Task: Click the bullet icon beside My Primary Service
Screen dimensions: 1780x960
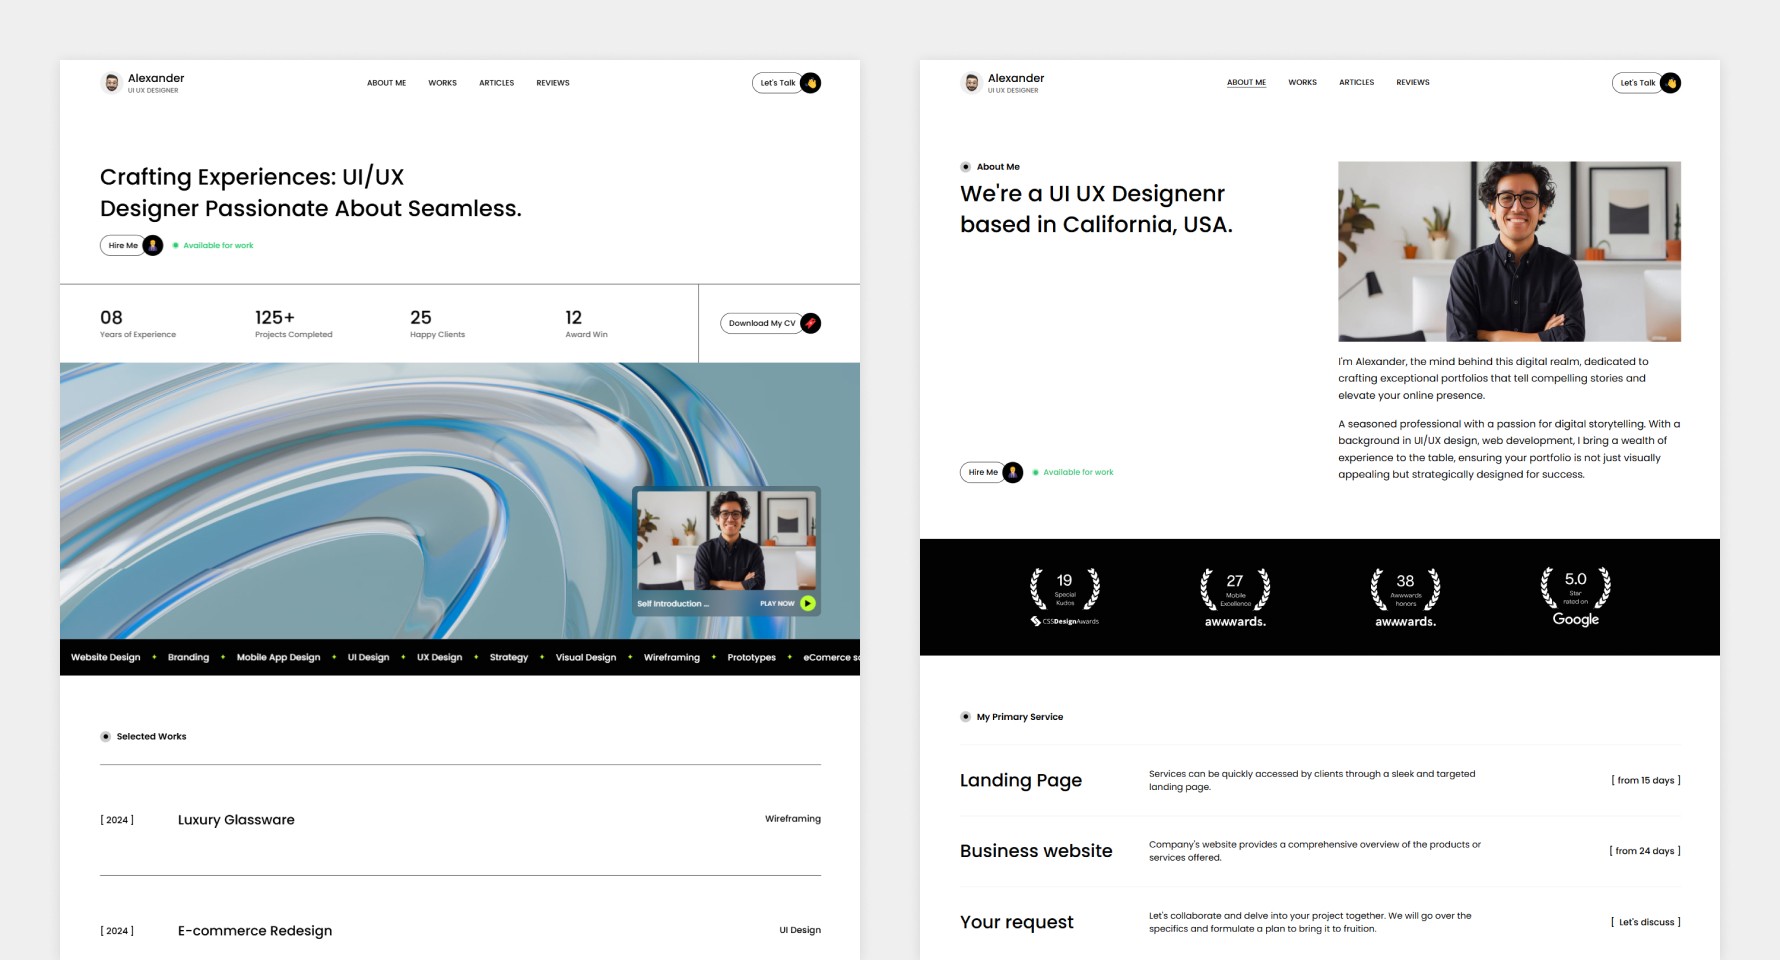Action: click(966, 717)
